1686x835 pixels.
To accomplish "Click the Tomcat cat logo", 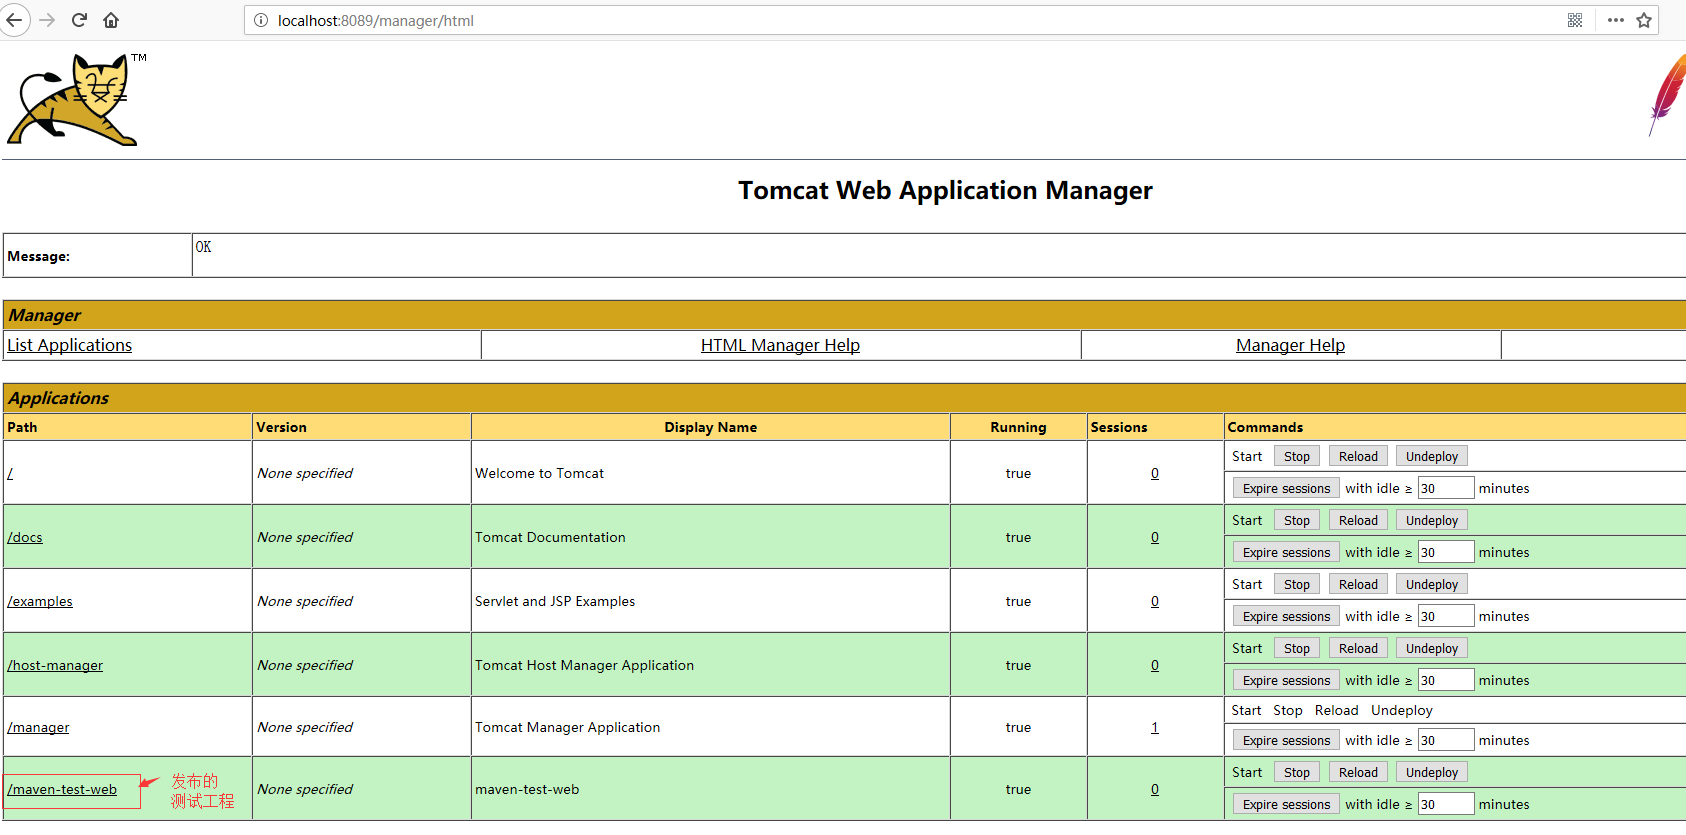I will click(74, 100).
